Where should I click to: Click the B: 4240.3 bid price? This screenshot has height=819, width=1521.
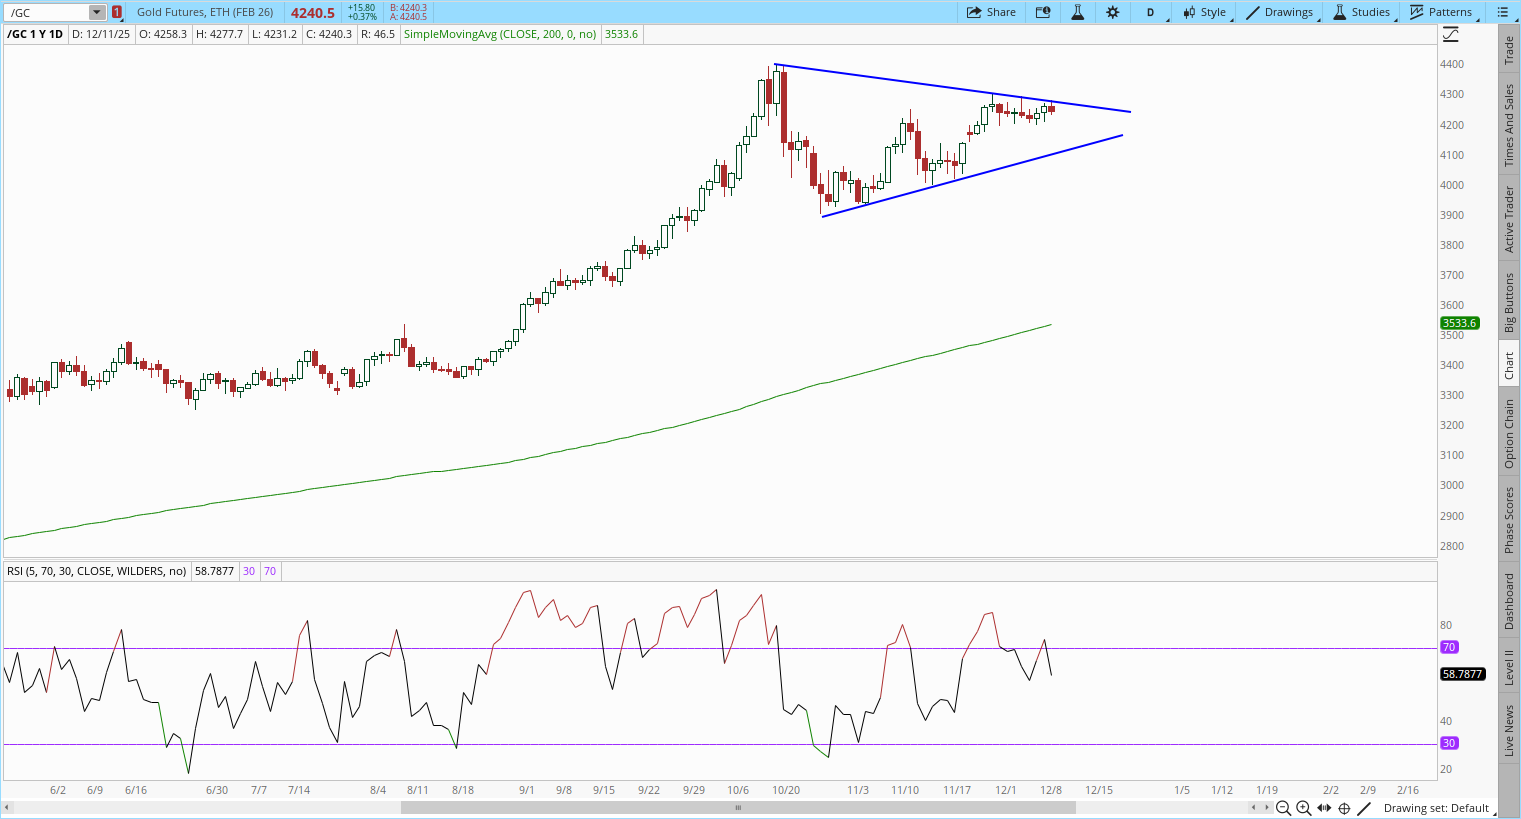tap(408, 8)
